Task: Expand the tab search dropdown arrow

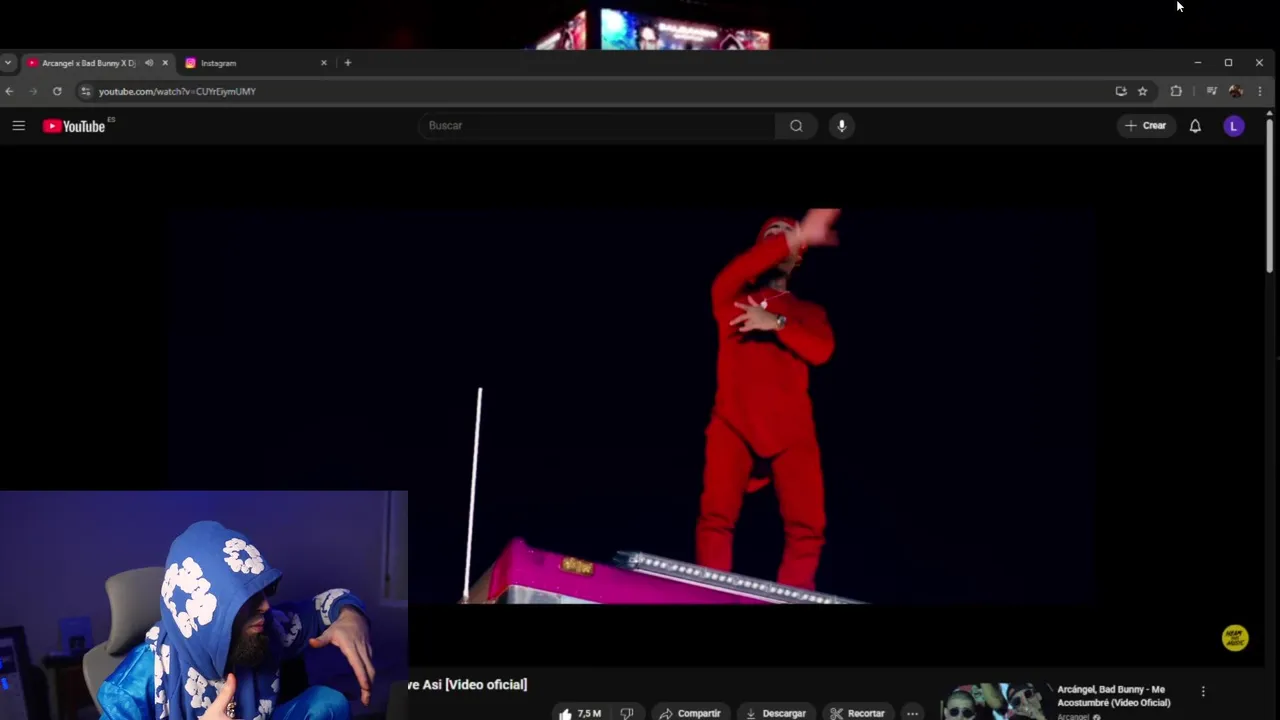Action: point(8,63)
